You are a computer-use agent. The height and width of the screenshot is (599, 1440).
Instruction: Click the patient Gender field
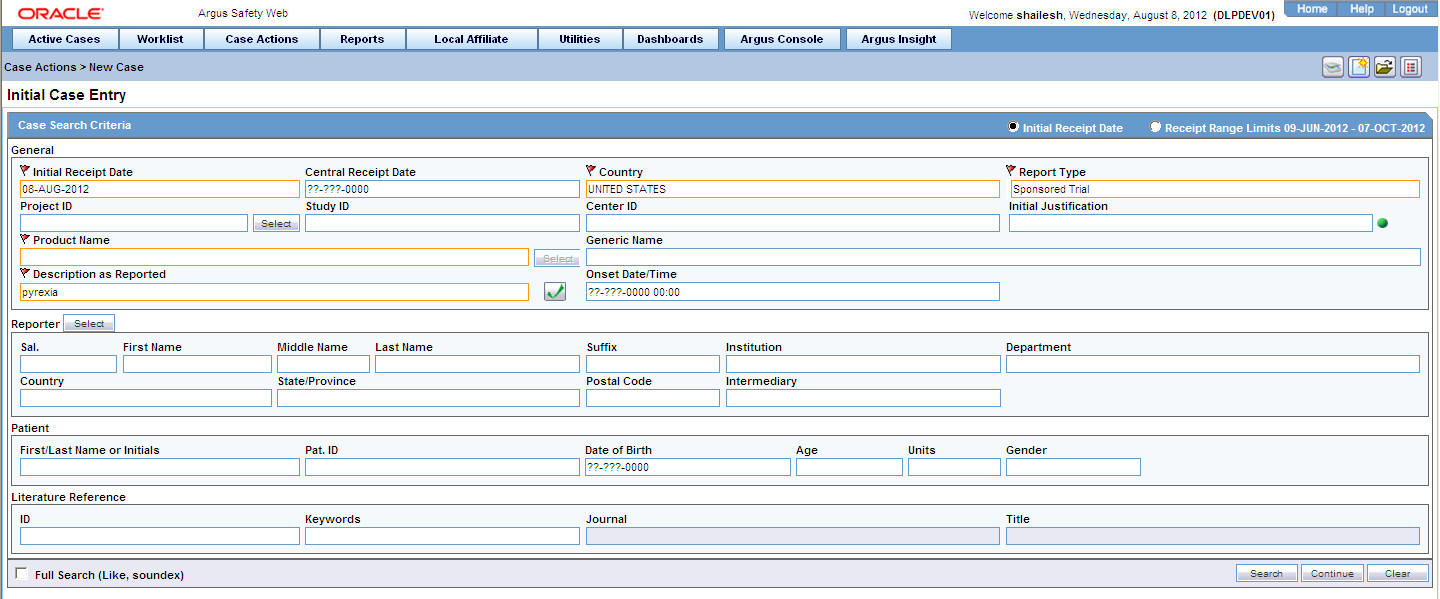click(x=1073, y=467)
